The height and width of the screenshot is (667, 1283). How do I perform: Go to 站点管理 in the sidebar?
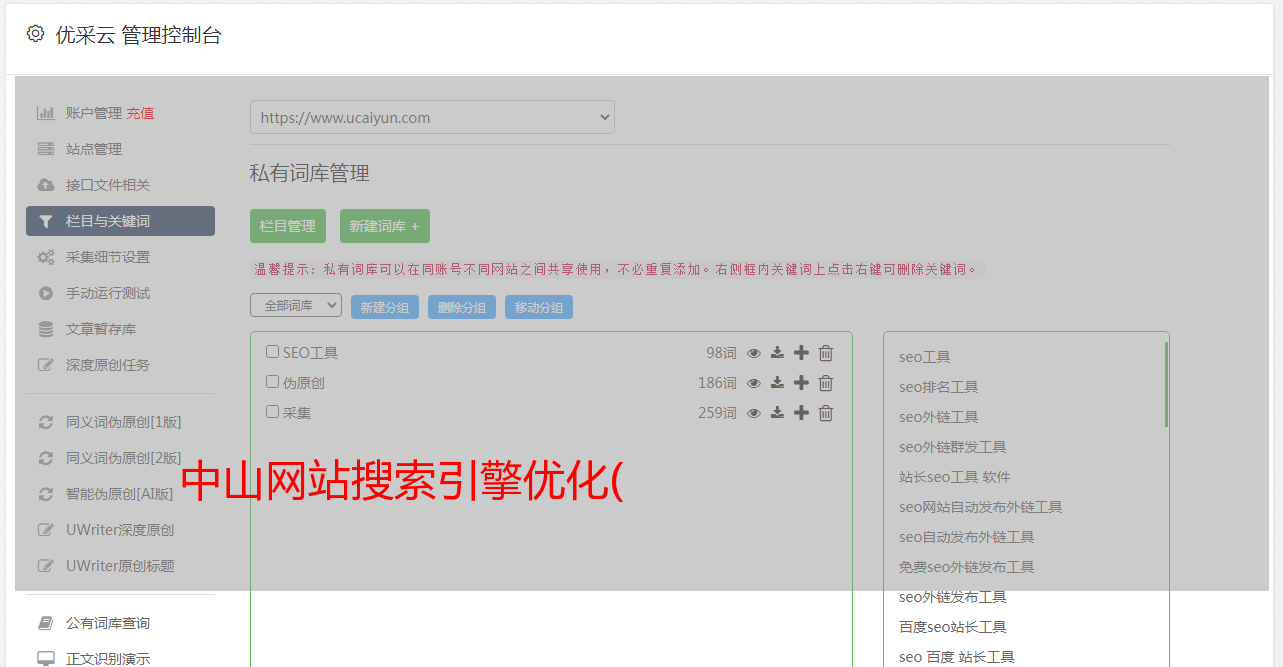(94, 149)
